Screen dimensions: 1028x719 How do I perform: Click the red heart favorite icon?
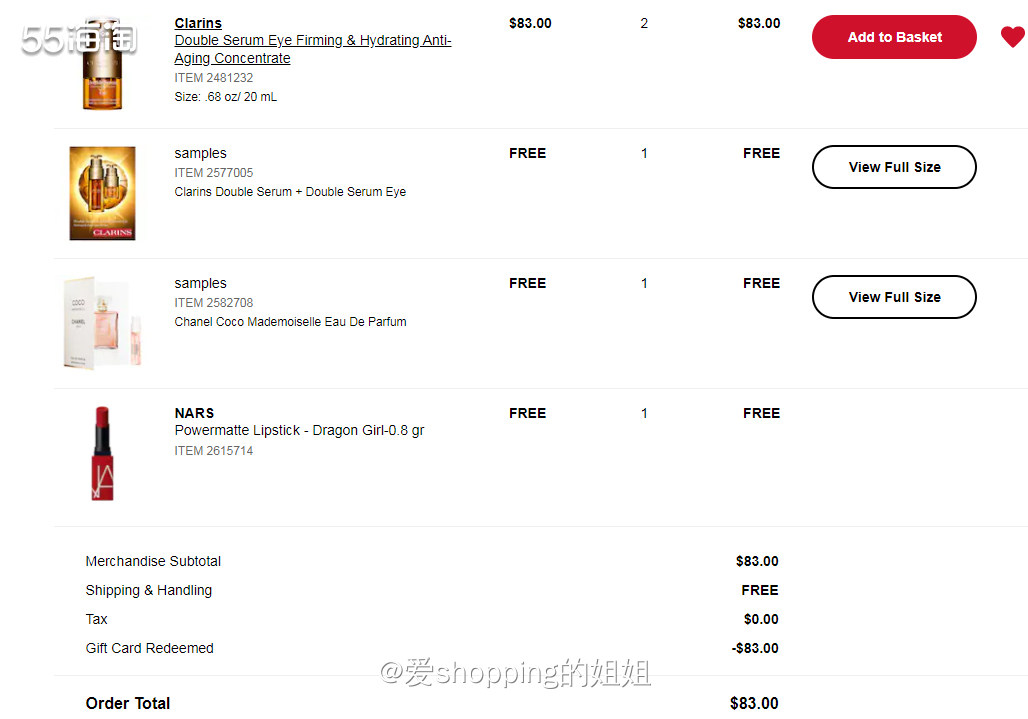1012,37
